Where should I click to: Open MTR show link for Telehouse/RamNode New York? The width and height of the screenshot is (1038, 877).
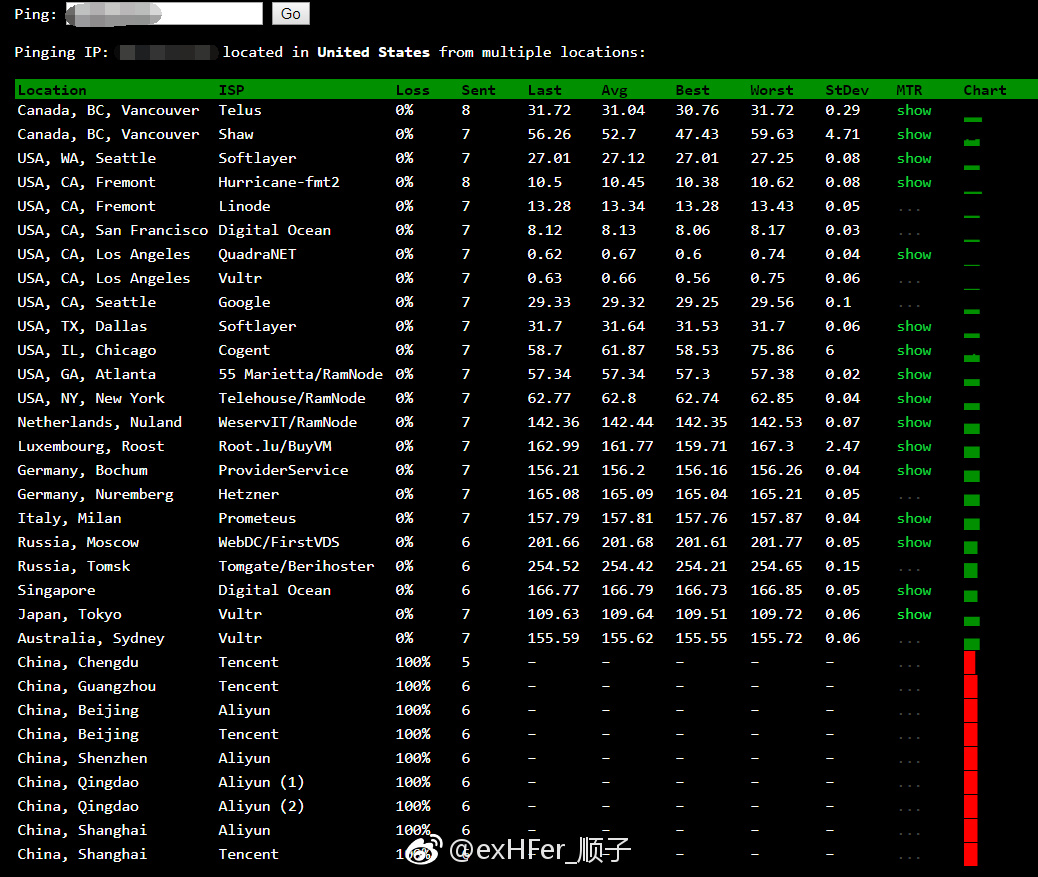pos(914,398)
